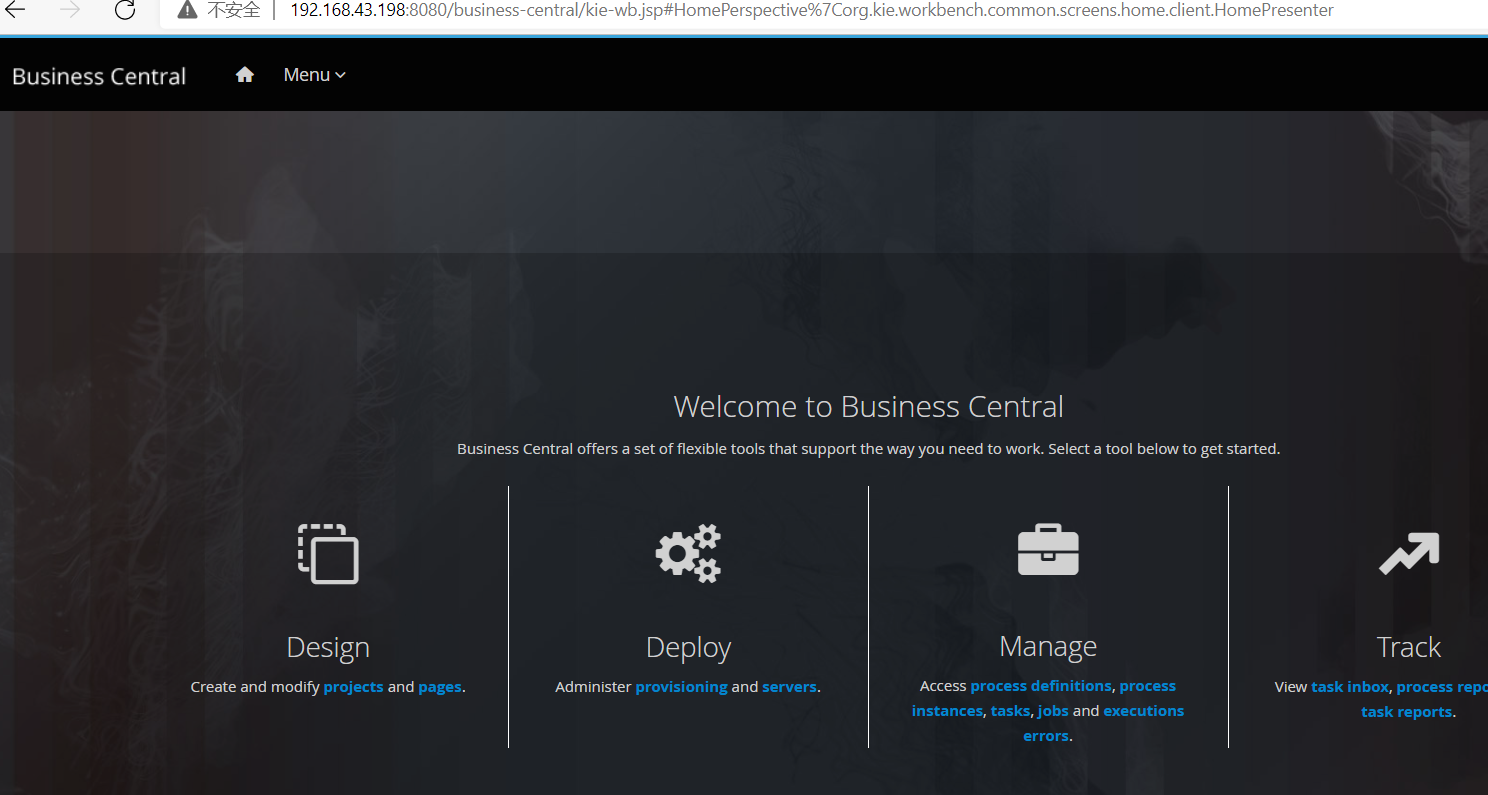
Task: Reload the page with the refresh icon
Action: point(123,10)
